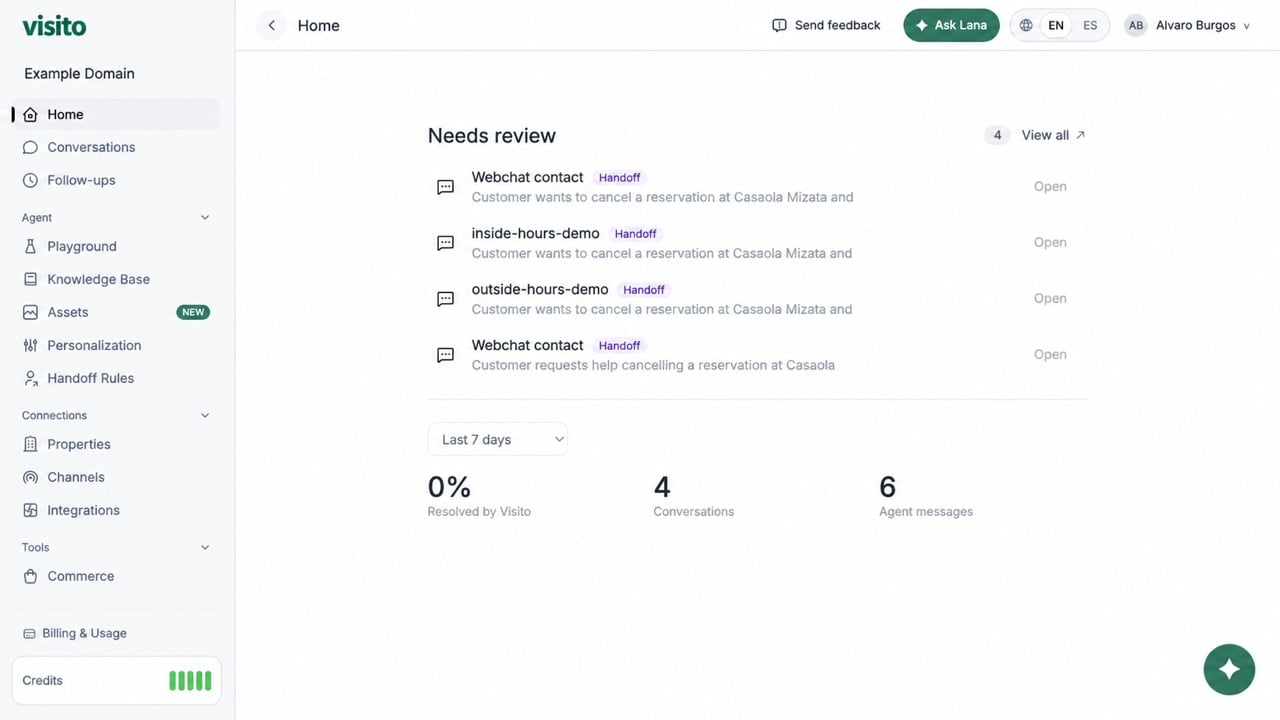This screenshot has width=1280, height=720.
Task: Click the arrow icon next to View all
Action: (1080, 135)
